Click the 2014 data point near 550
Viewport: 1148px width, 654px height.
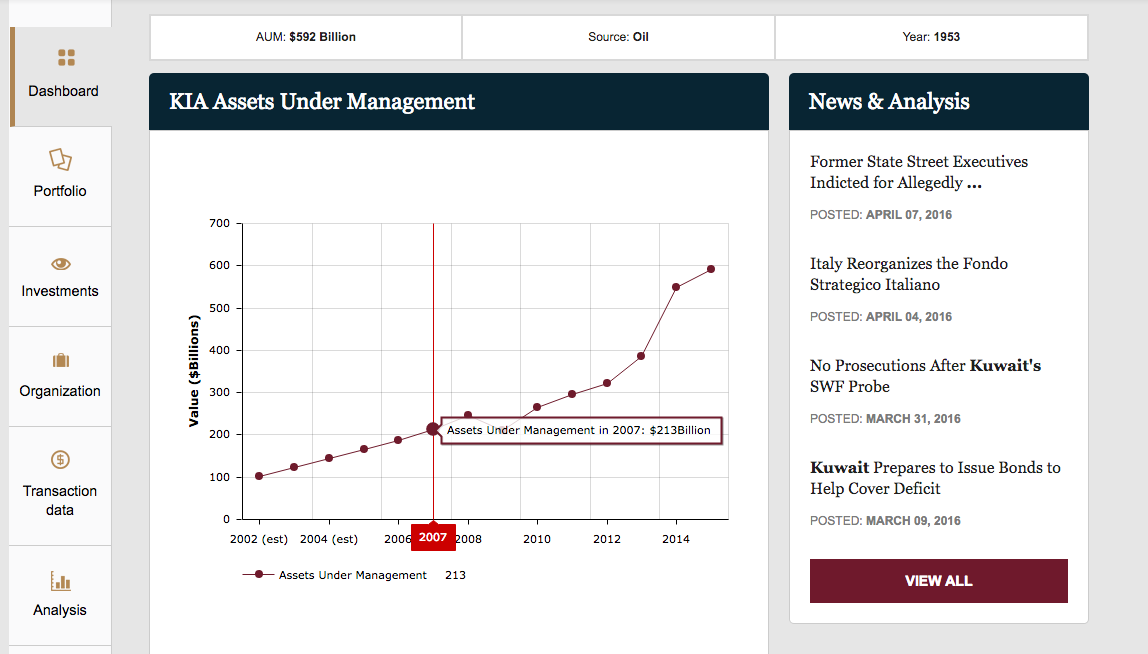[676, 287]
